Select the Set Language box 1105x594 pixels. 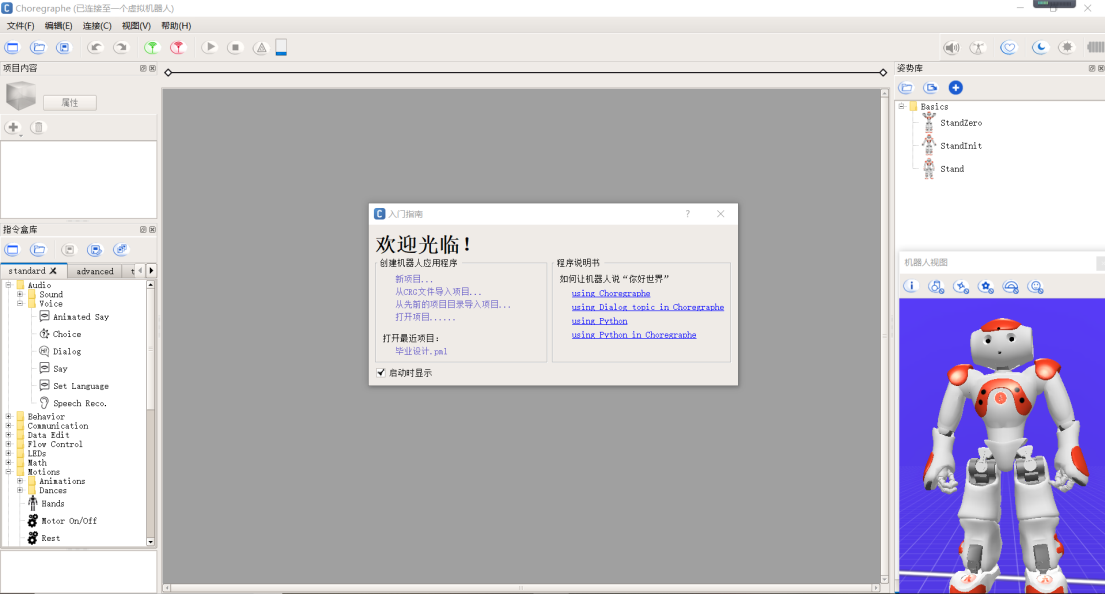[74, 386]
